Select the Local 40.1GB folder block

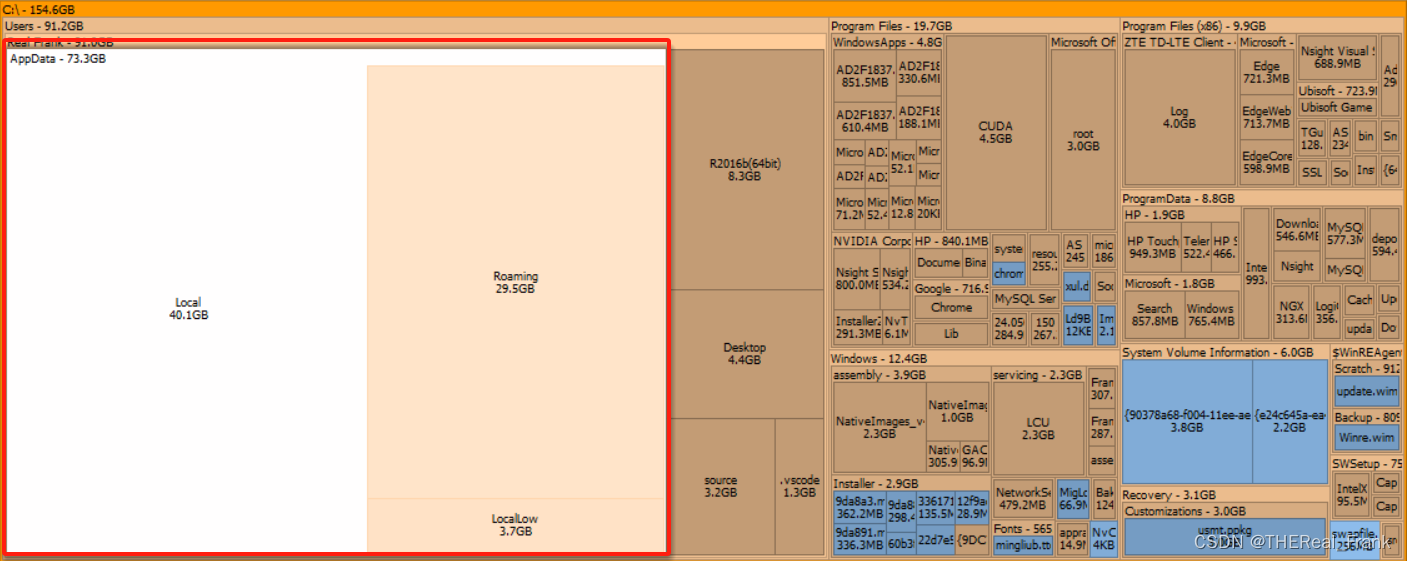[x=188, y=309]
